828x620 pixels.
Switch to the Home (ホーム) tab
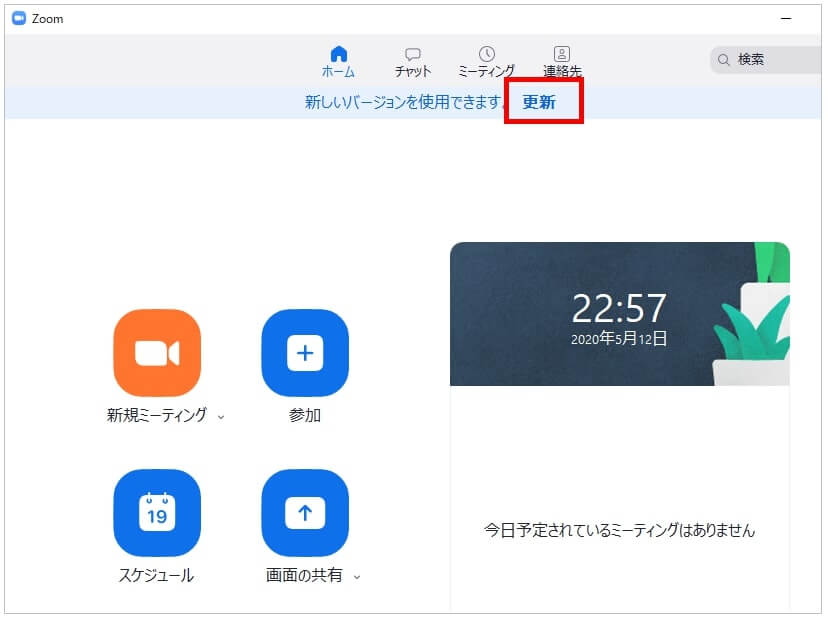click(338, 62)
